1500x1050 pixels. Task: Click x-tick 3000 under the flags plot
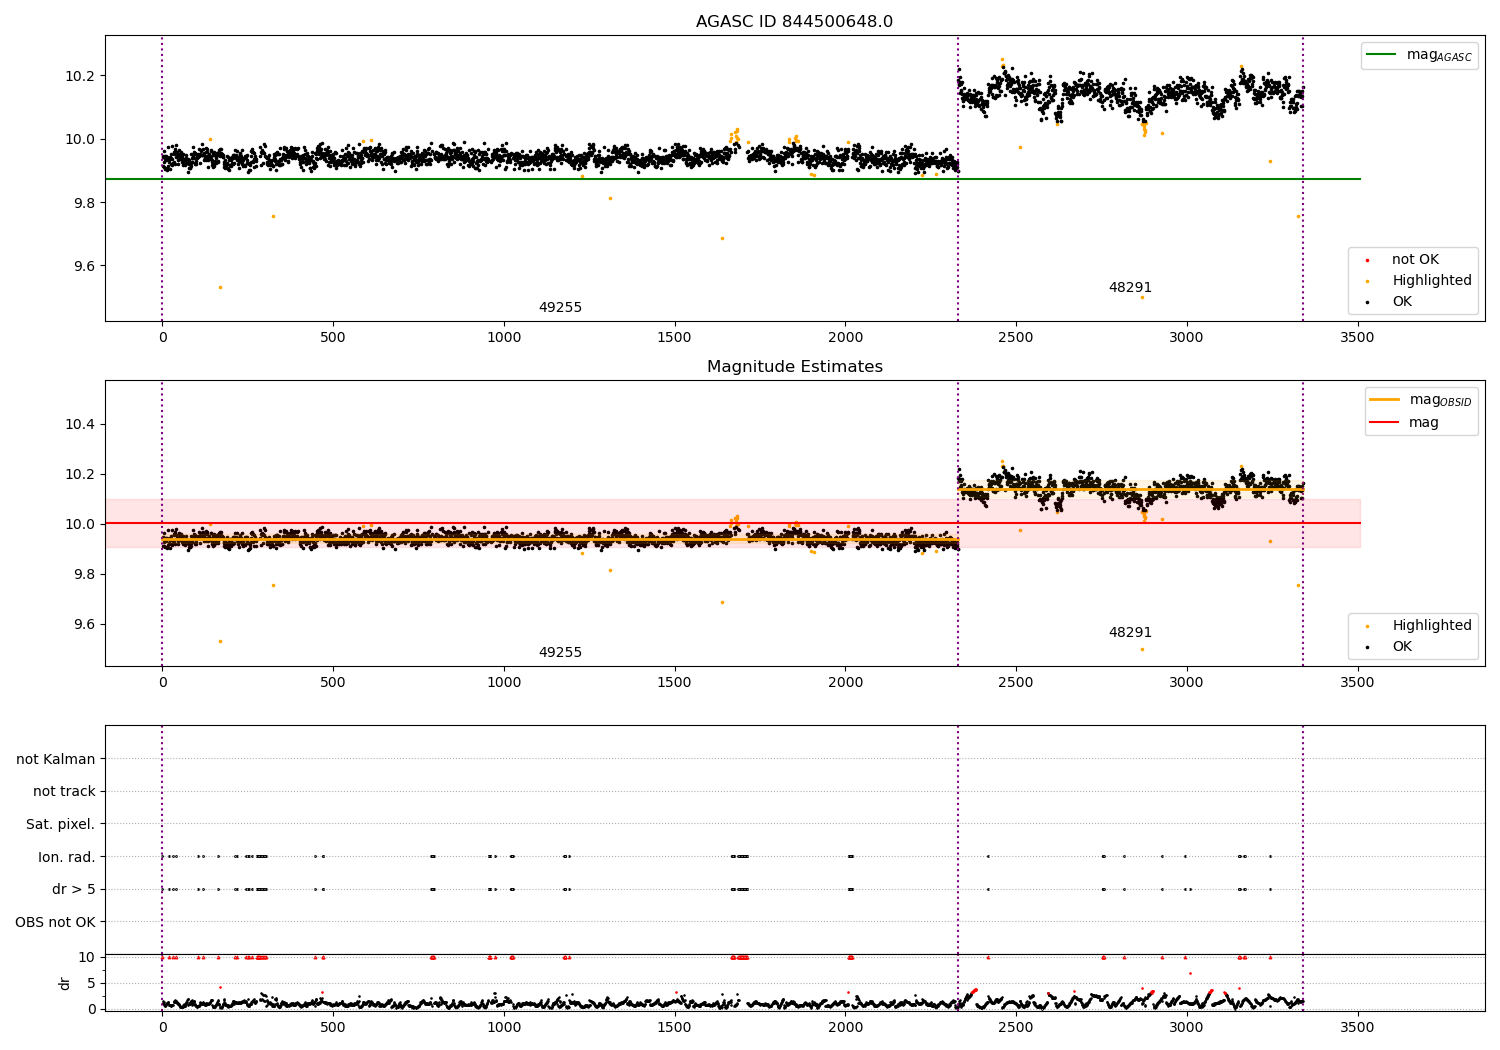coord(1187,1027)
